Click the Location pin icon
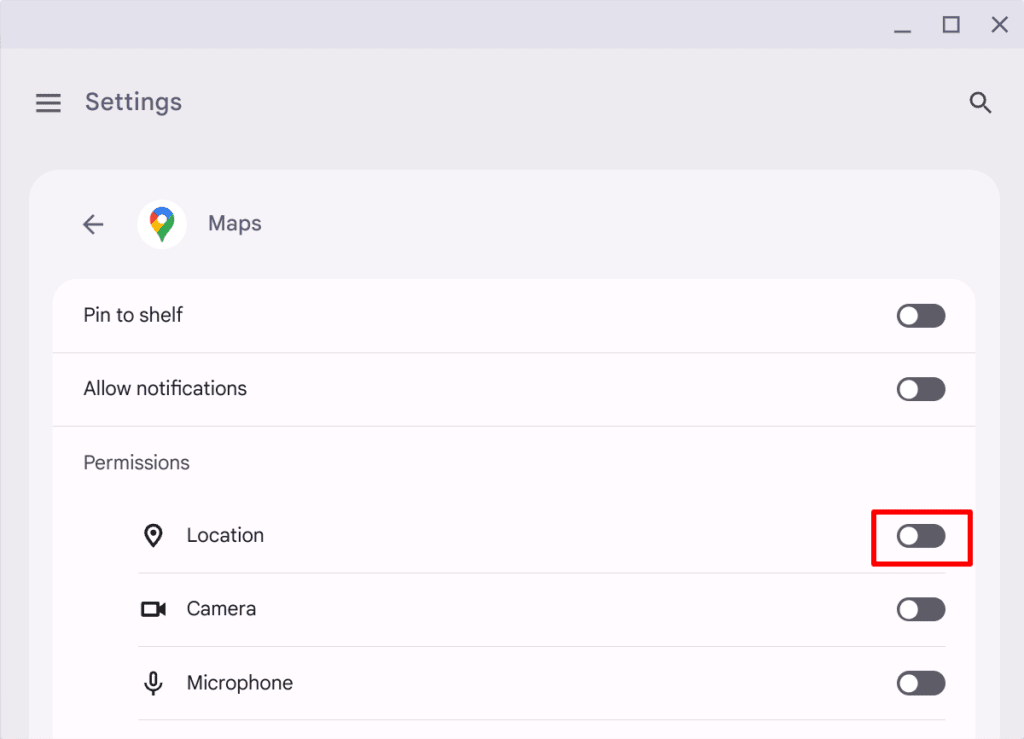1024x739 pixels. 153,536
